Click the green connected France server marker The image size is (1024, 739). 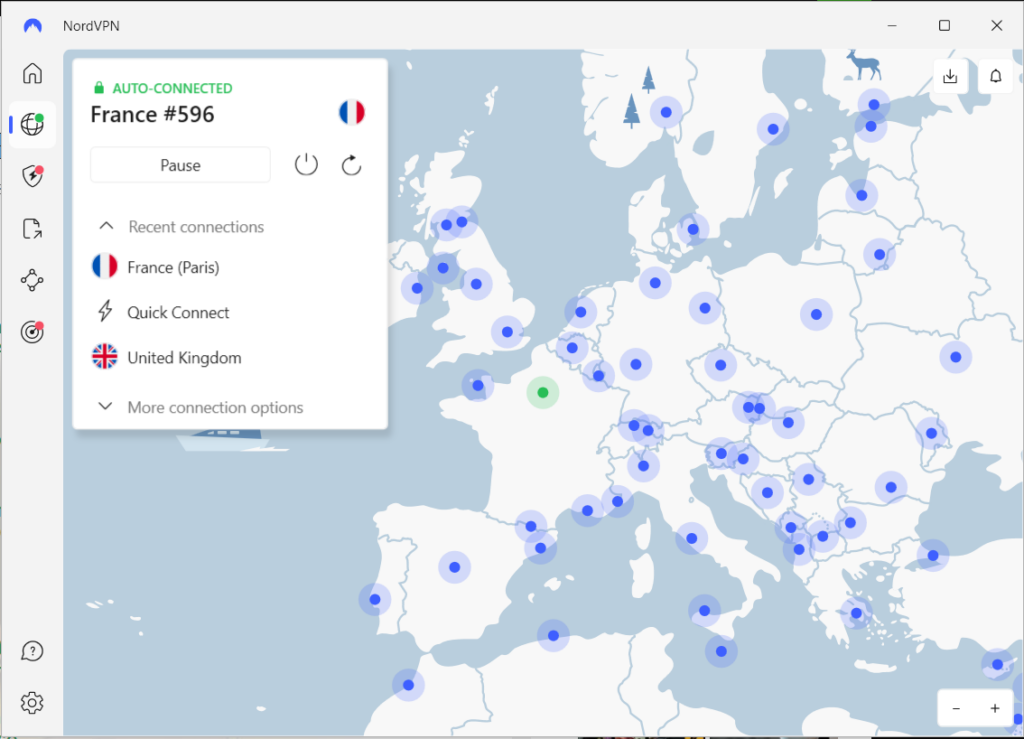(x=543, y=392)
